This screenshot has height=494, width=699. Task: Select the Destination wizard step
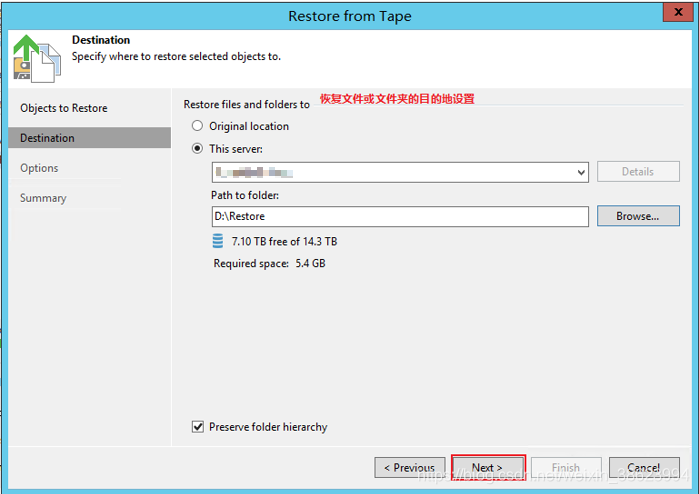[90, 138]
